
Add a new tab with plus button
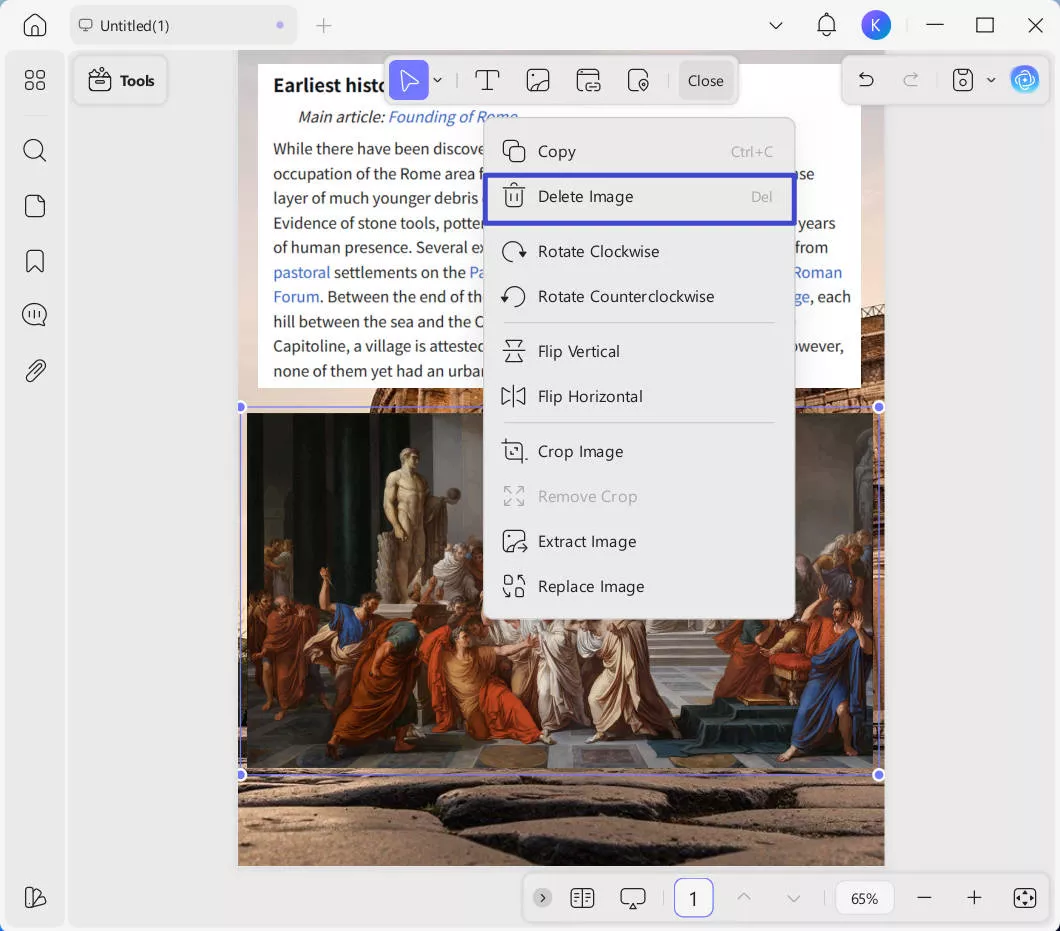click(x=324, y=26)
